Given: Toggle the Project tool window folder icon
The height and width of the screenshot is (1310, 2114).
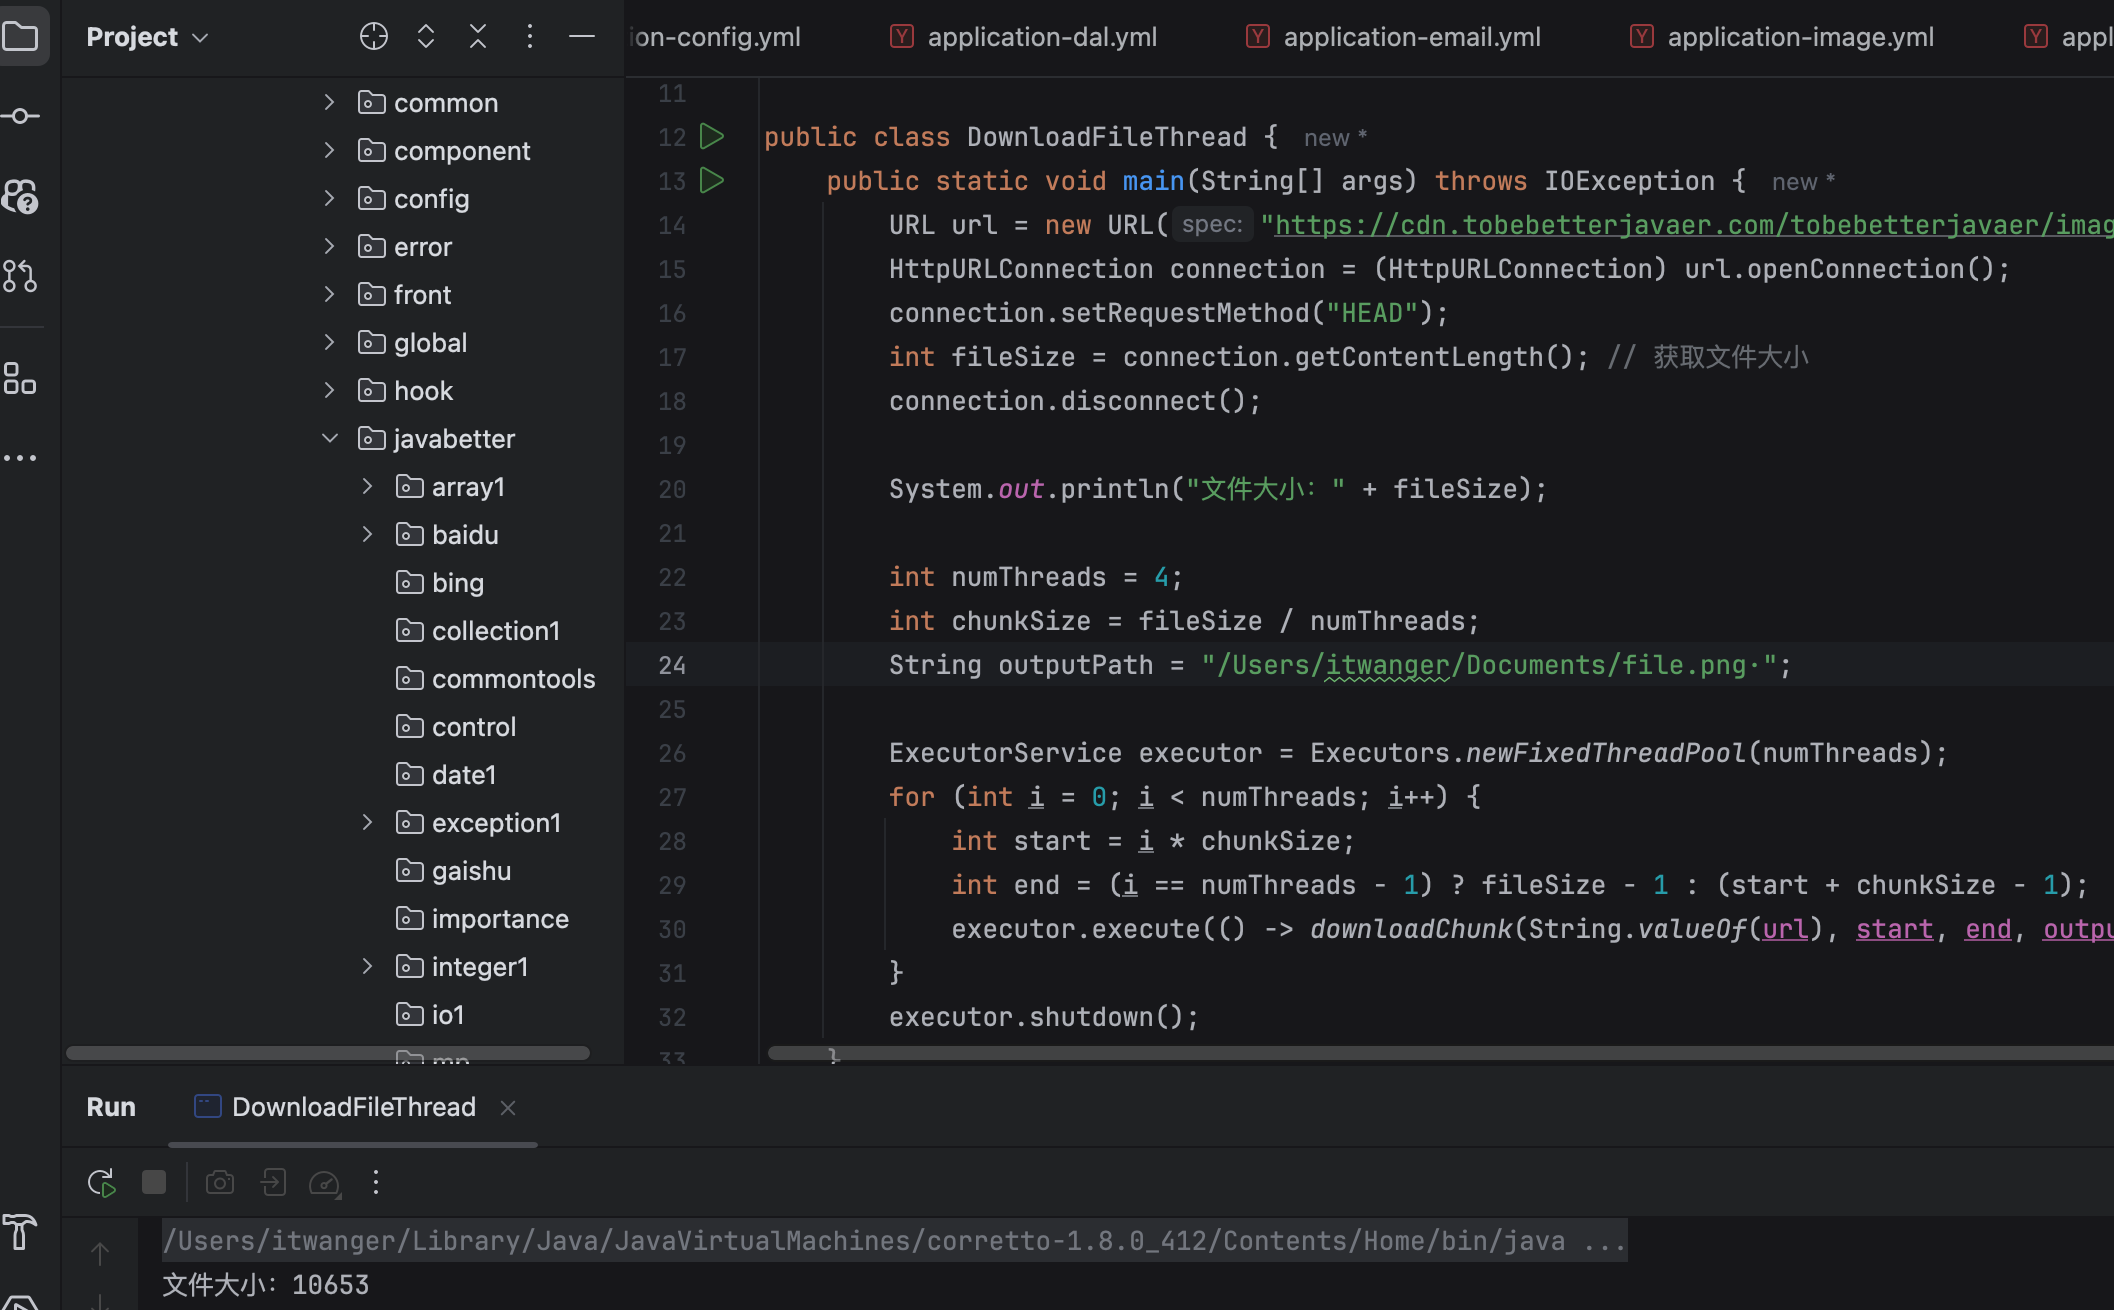Looking at the screenshot, I should (x=20, y=37).
